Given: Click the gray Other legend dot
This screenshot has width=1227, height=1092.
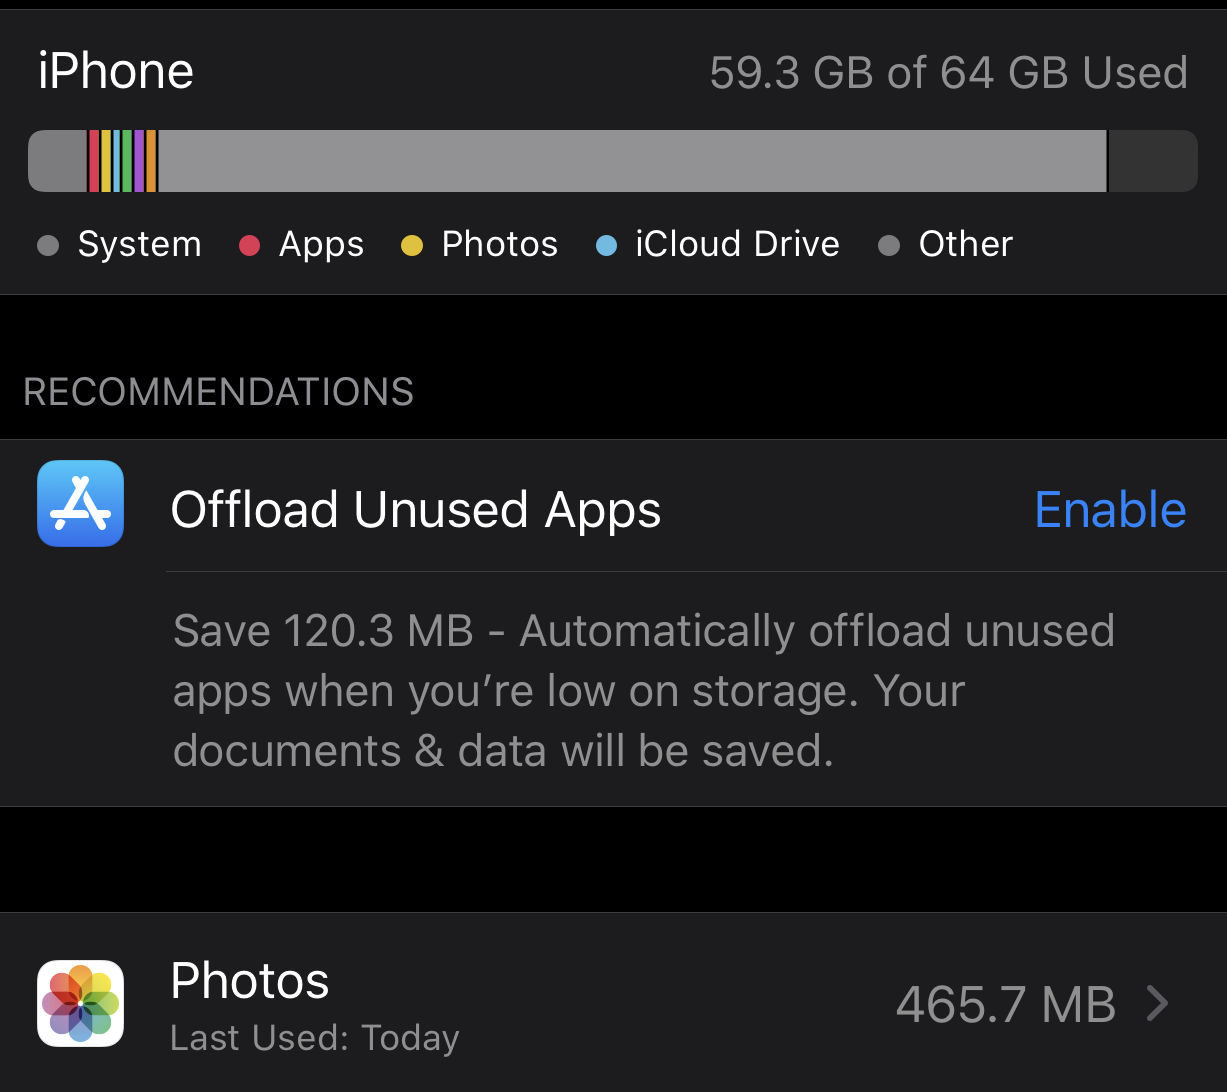Looking at the screenshot, I should point(889,245).
